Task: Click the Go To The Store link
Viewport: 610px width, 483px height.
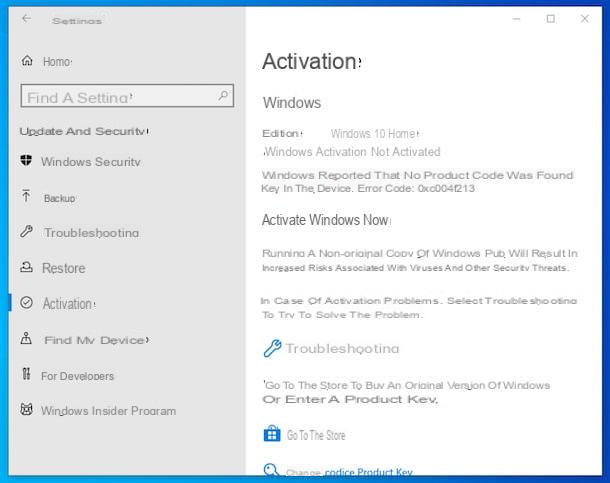Action: (x=316, y=435)
